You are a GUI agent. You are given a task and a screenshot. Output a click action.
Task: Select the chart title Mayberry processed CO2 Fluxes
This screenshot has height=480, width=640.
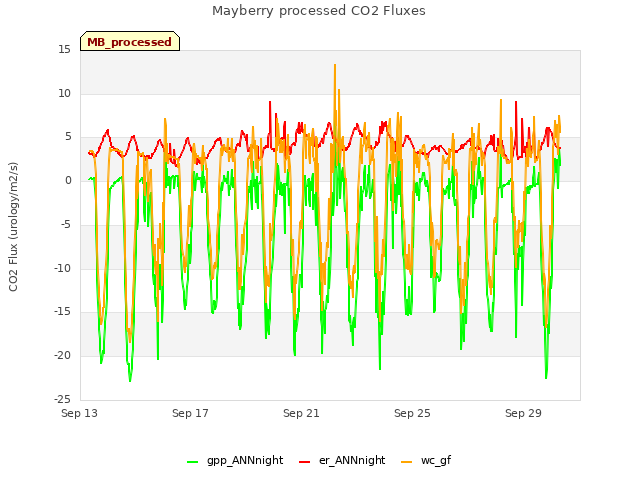[319, 11]
